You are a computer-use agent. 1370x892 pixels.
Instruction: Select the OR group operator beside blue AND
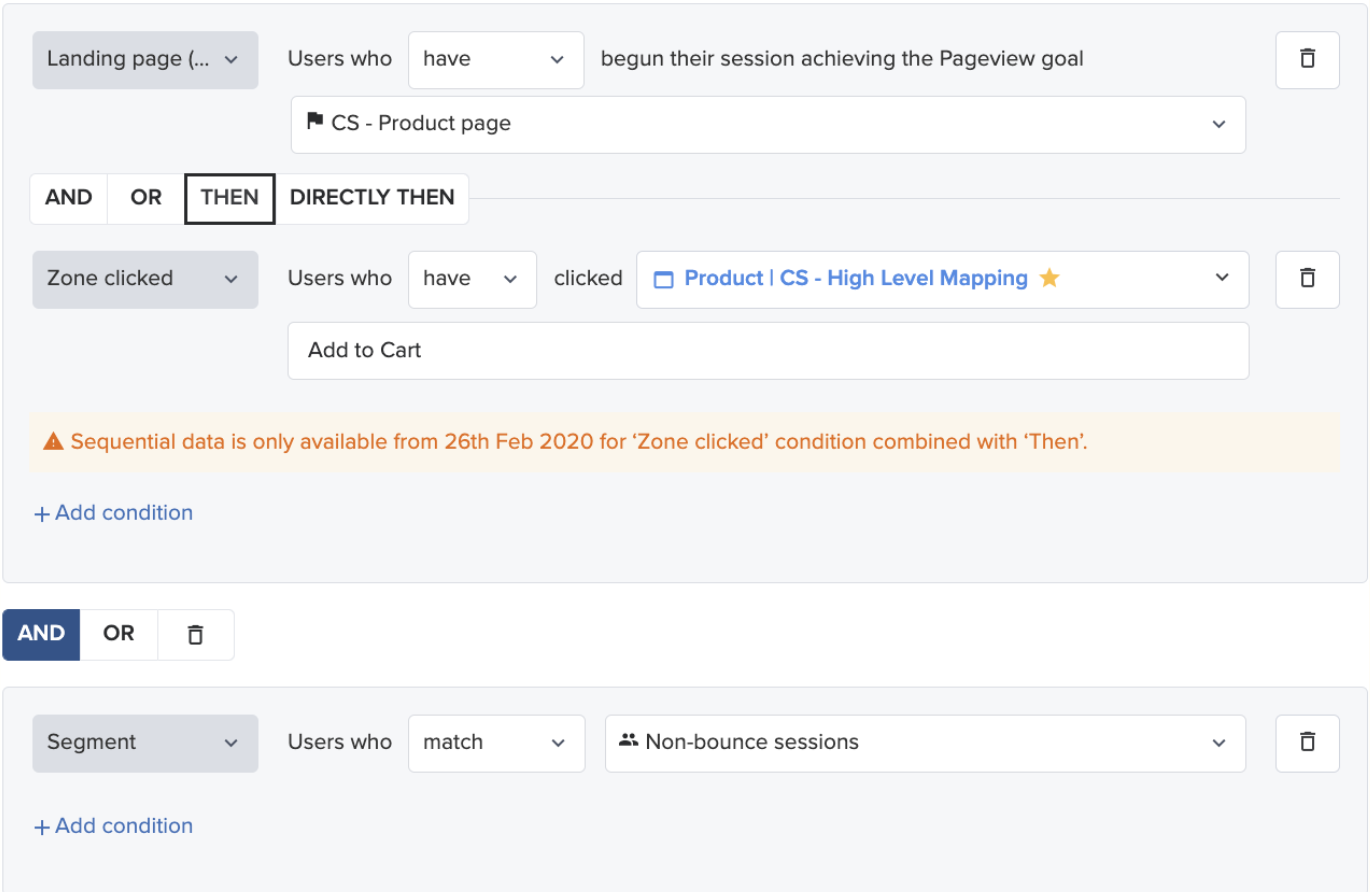click(x=119, y=634)
